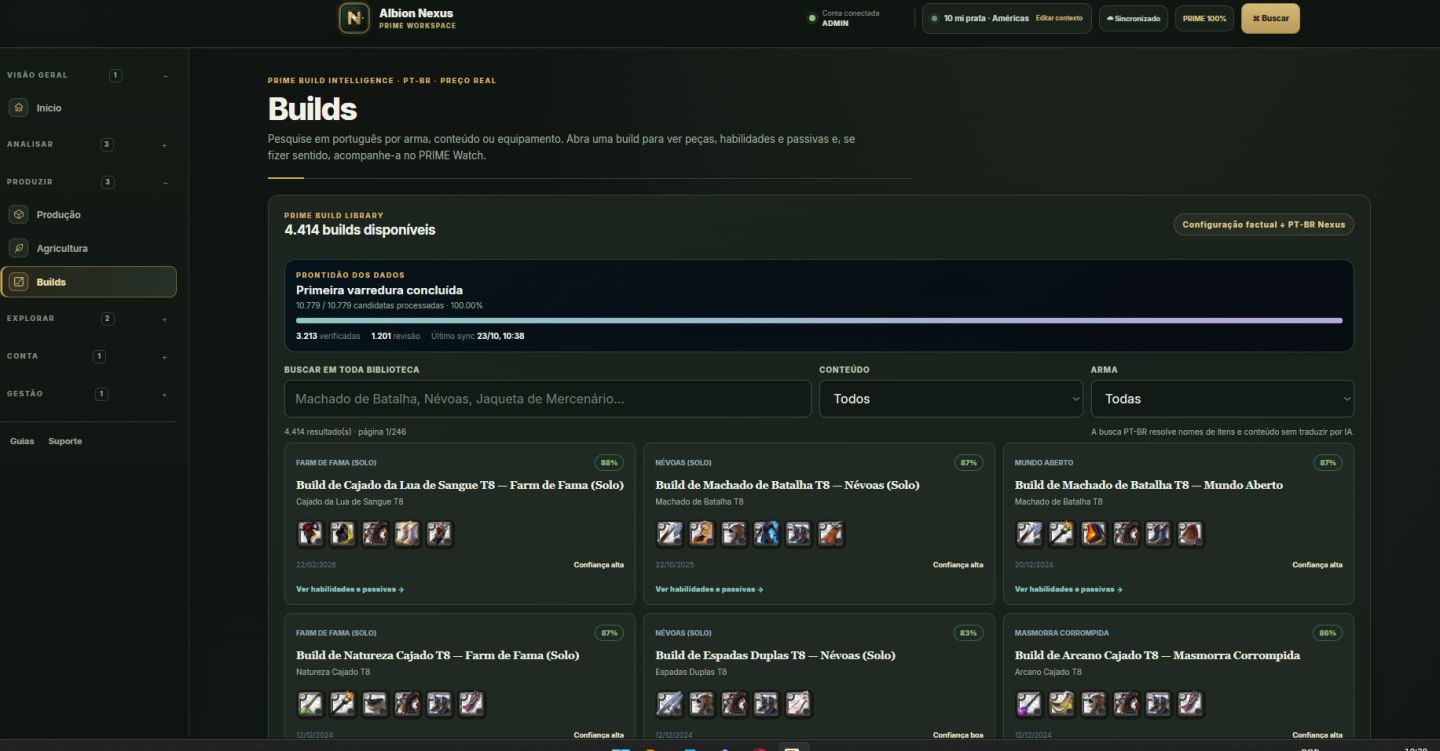Image resolution: width=1440 pixels, height=751 pixels.
Task: Open Agricultura from the sidebar
Action: click(88, 248)
